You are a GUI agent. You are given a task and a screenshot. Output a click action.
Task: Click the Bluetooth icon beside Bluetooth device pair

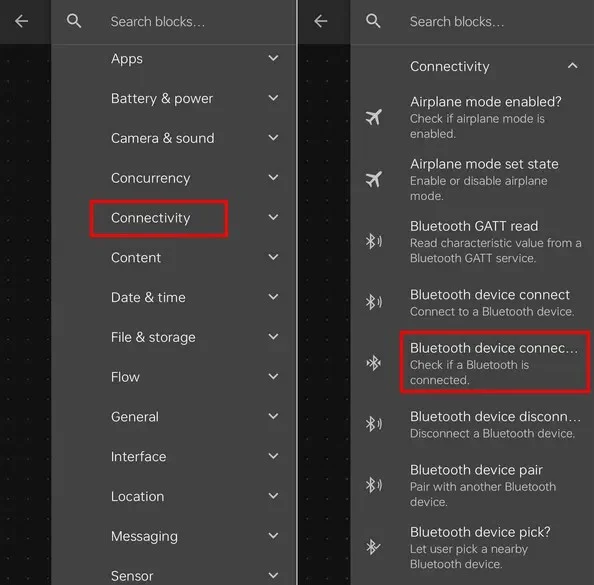(x=374, y=485)
